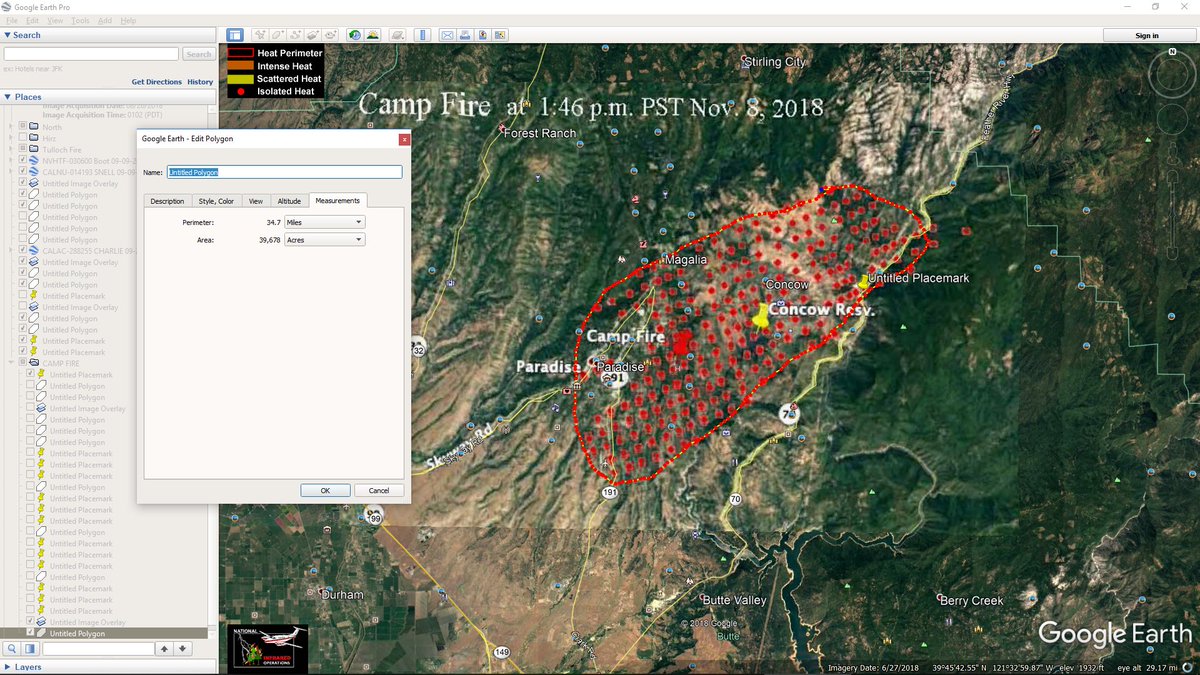
Task: Click the Search button
Action: [x=199, y=54]
